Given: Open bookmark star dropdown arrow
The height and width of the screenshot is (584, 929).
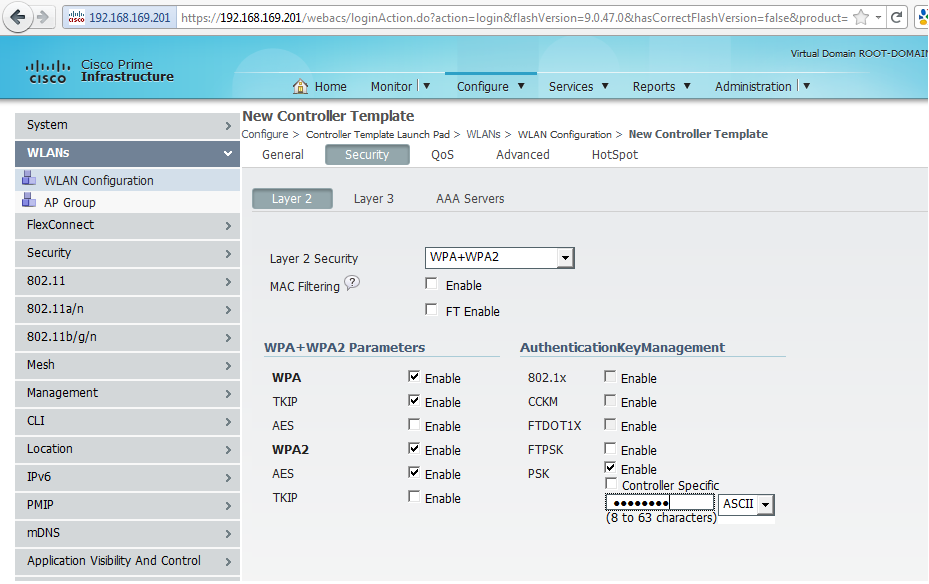Looking at the screenshot, I should (x=879, y=18).
